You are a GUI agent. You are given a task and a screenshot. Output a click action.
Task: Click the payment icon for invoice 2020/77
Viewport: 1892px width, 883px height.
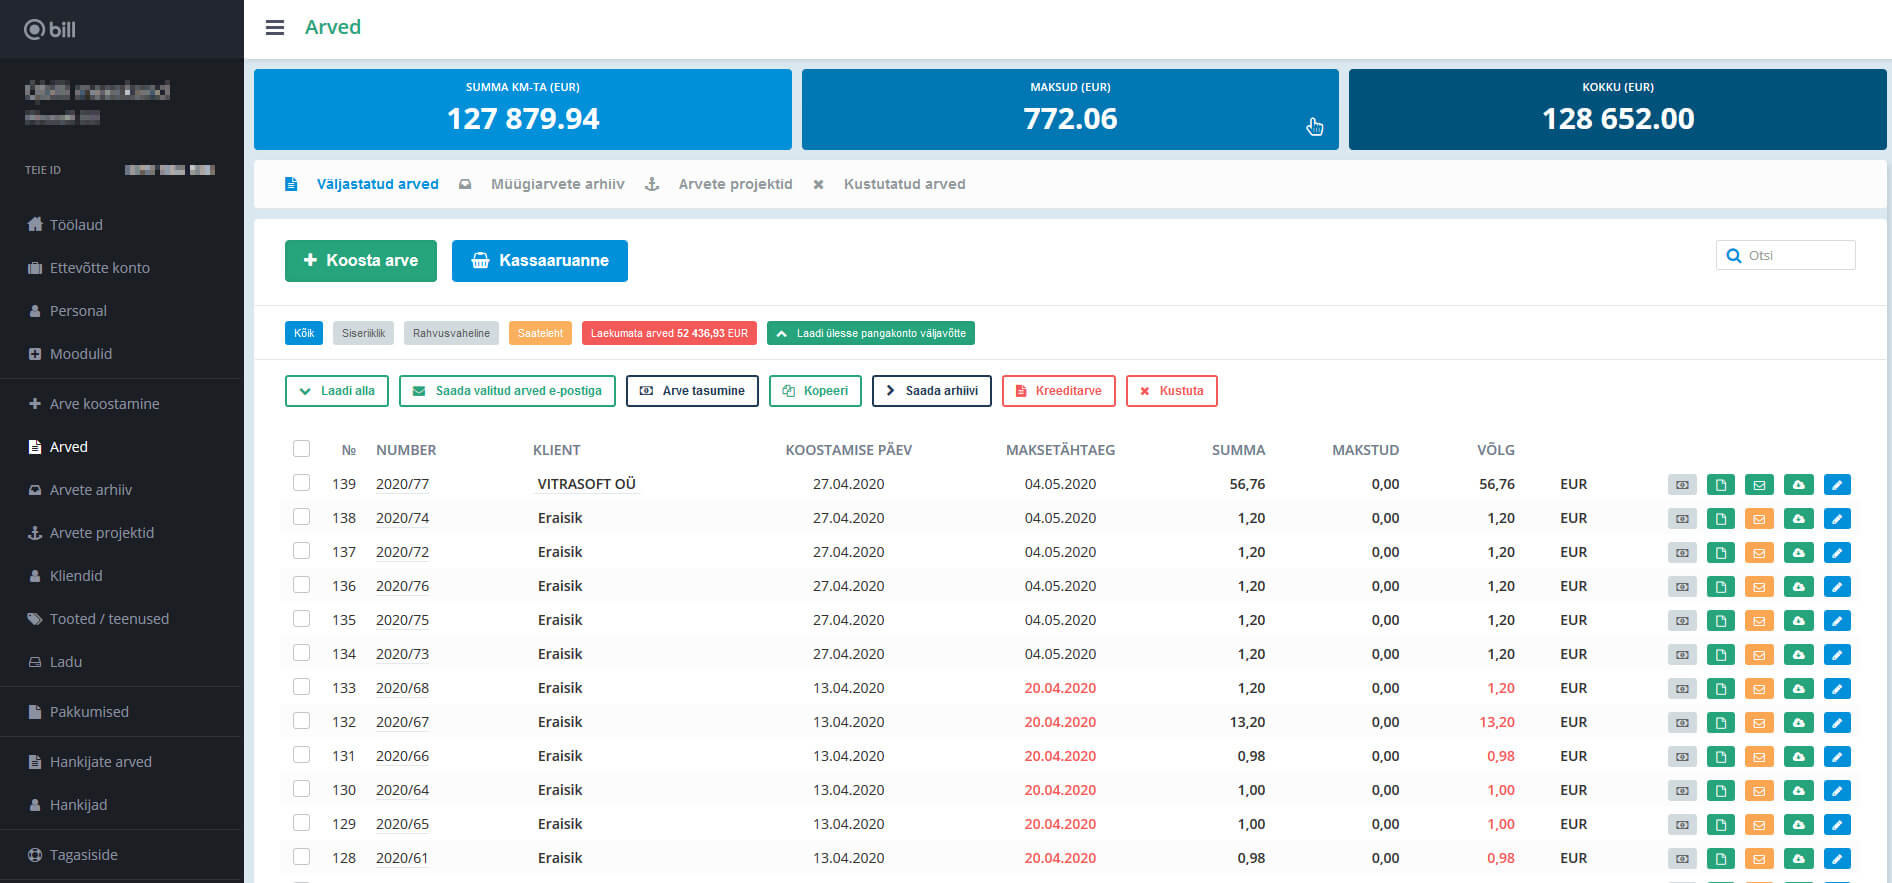pos(1682,485)
